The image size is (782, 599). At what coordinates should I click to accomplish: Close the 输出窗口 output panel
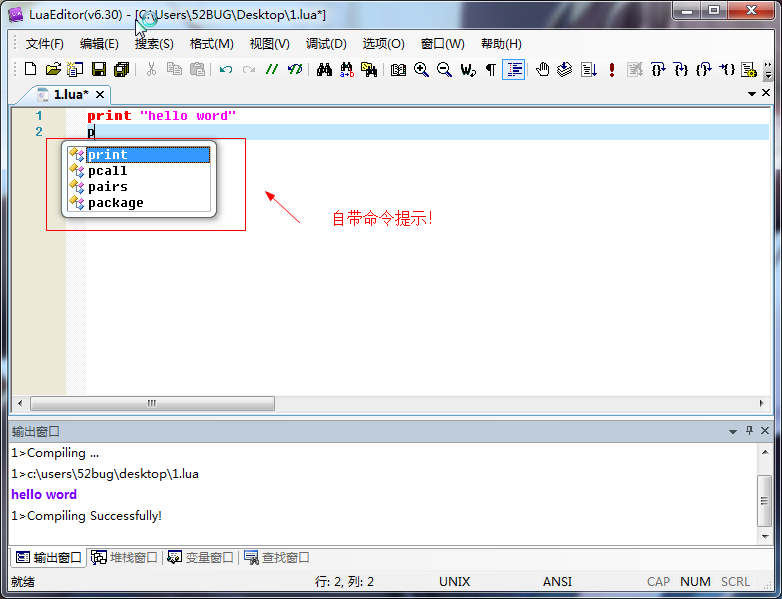pos(765,430)
